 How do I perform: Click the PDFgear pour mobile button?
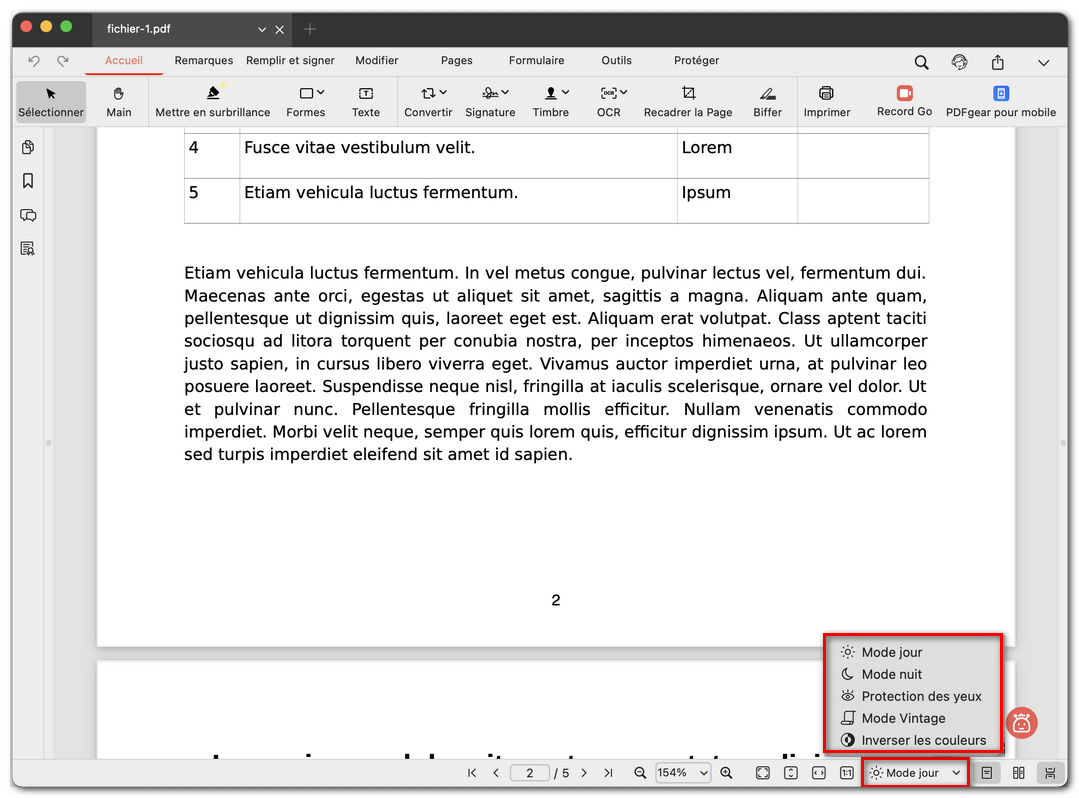pos(1001,101)
